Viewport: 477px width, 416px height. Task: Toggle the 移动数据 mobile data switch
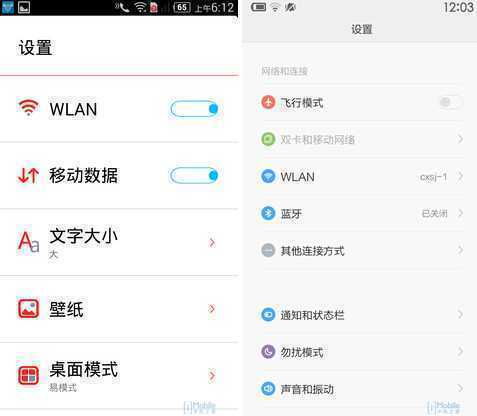coord(195,175)
